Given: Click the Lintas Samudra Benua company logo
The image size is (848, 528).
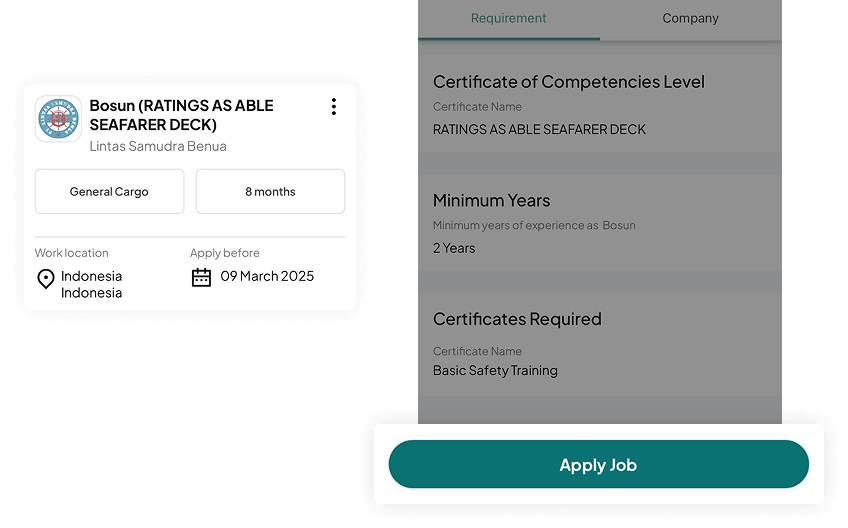Looking at the screenshot, I should 58,119.
